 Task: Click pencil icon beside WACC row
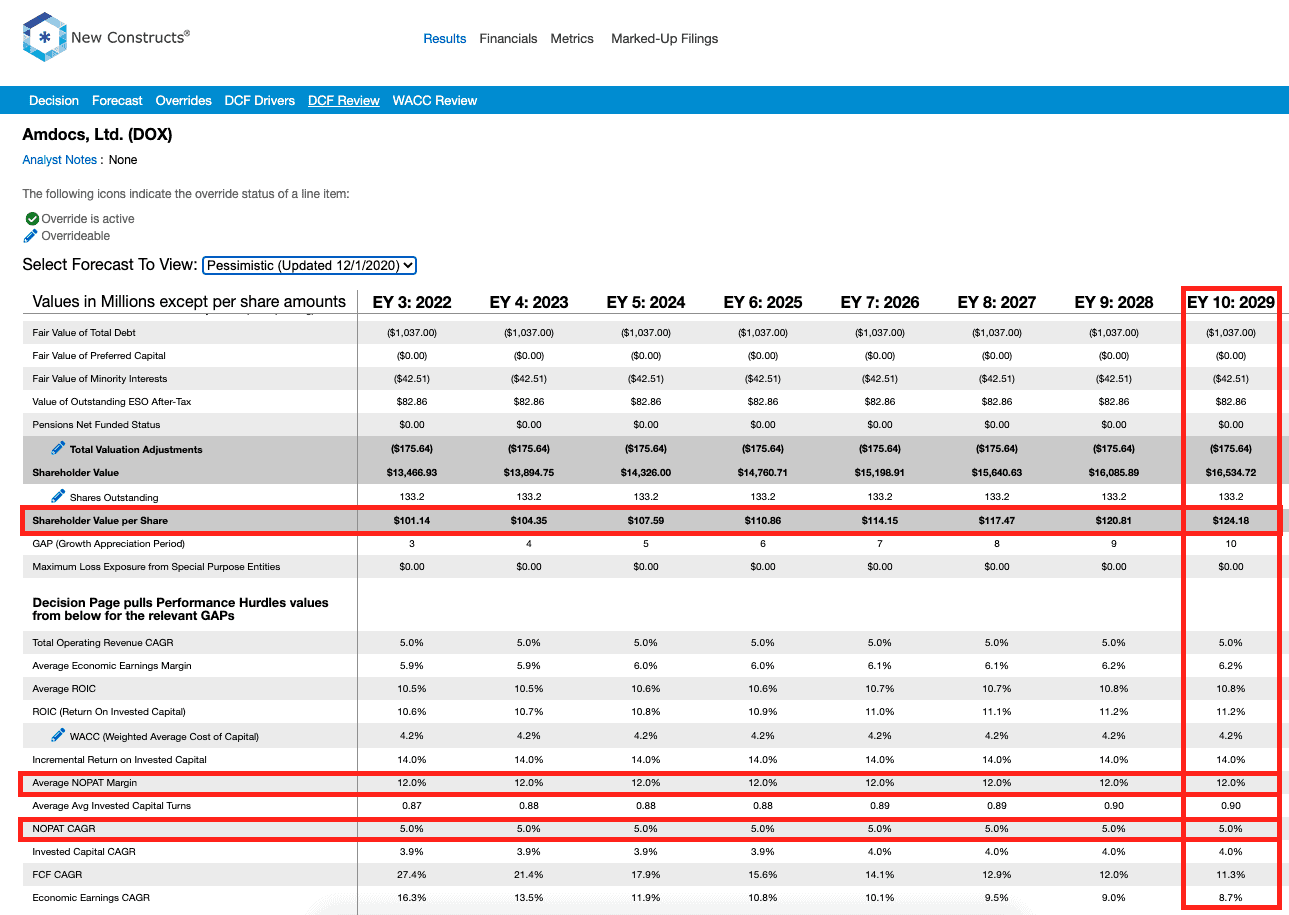tap(58, 736)
